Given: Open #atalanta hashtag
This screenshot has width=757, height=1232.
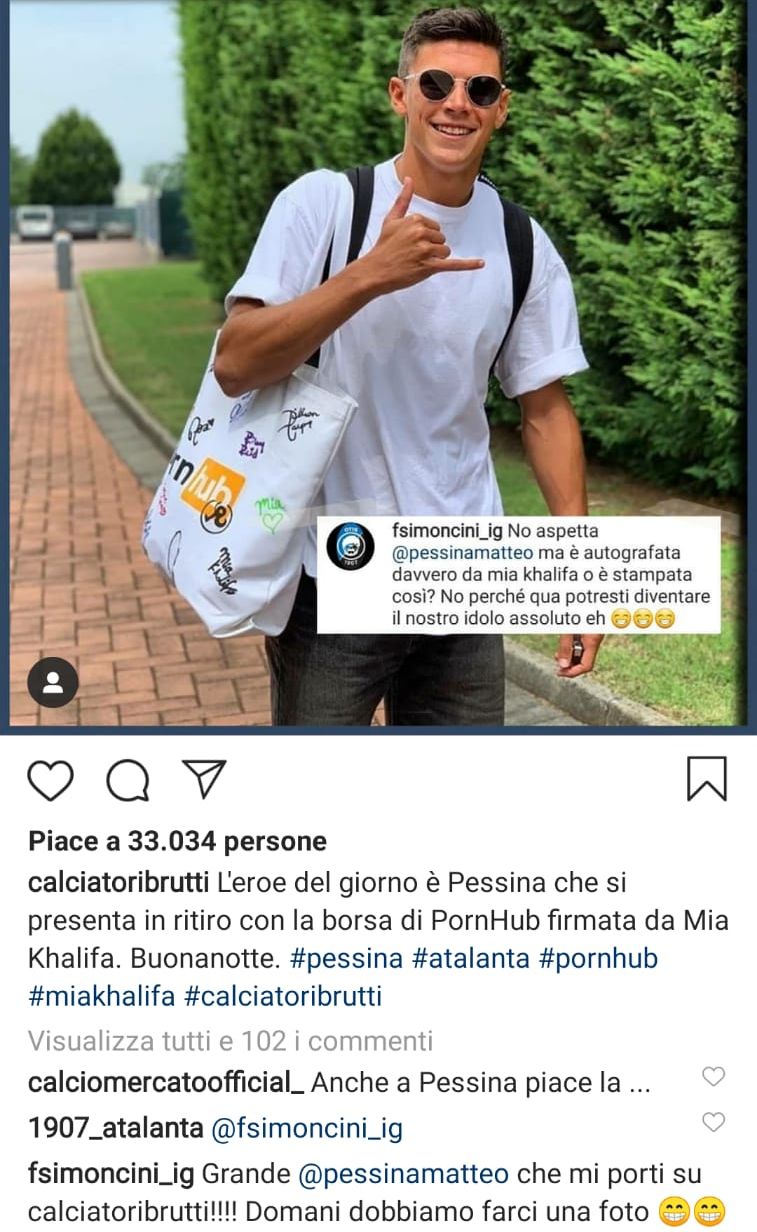Looking at the screenshot, I should pos(470,959).
